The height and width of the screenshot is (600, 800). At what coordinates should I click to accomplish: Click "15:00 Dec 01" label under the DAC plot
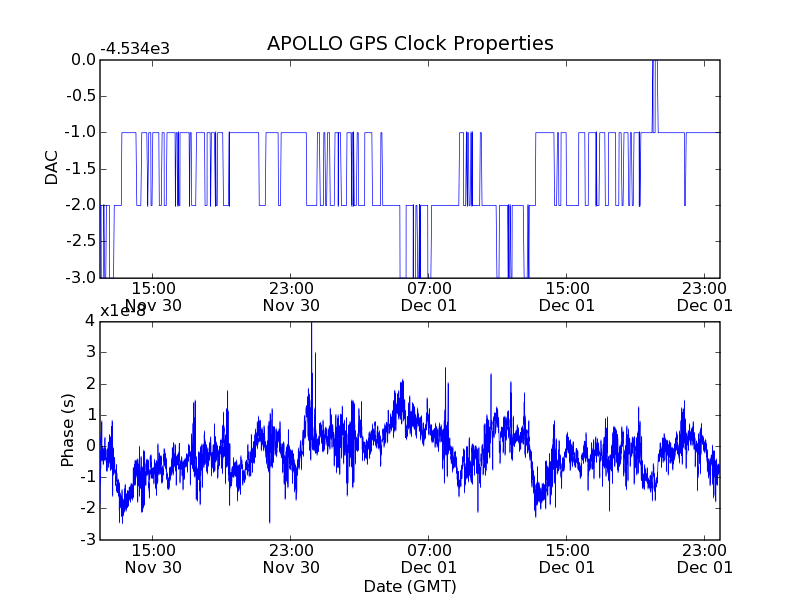[x=567, y=297]
